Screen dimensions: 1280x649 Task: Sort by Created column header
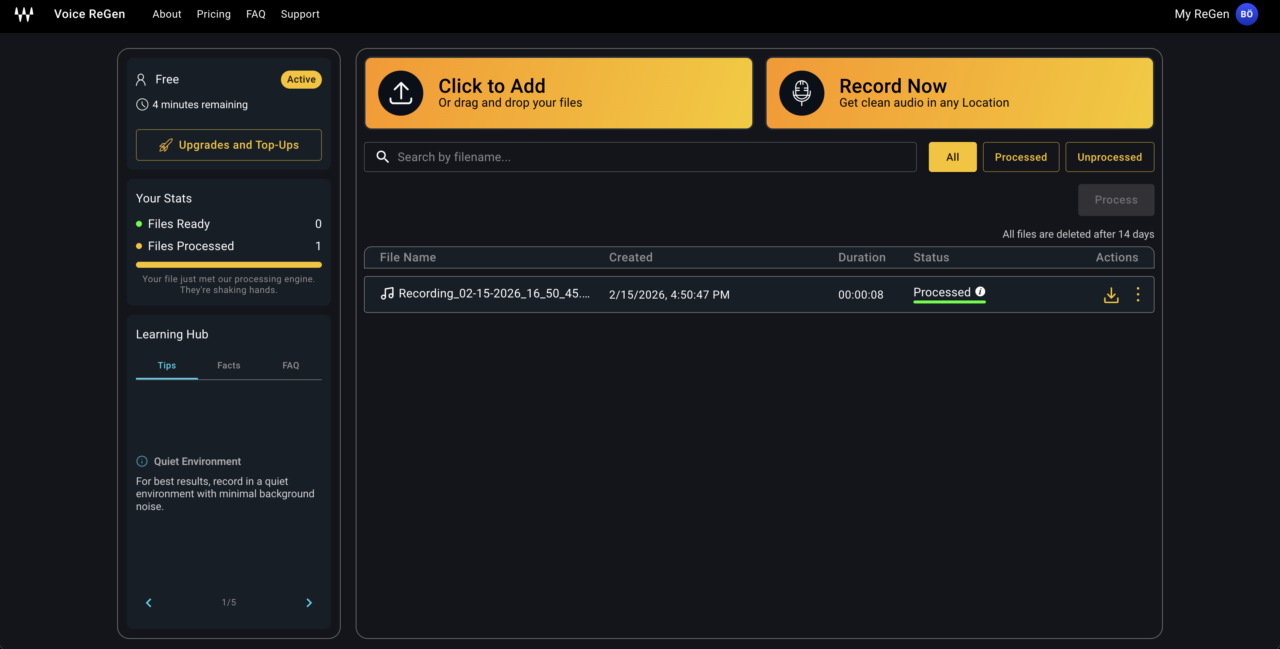tap(631, 257)
